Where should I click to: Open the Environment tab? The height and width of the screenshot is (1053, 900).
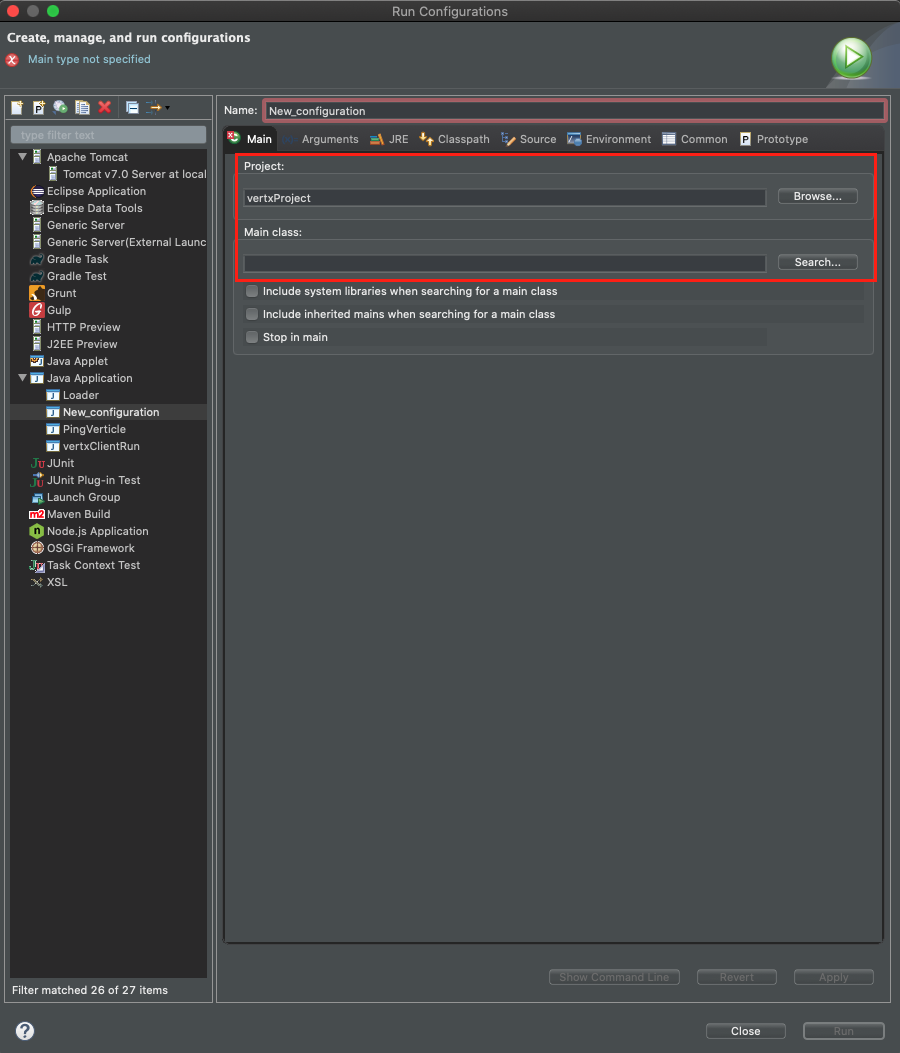point(609,139)
